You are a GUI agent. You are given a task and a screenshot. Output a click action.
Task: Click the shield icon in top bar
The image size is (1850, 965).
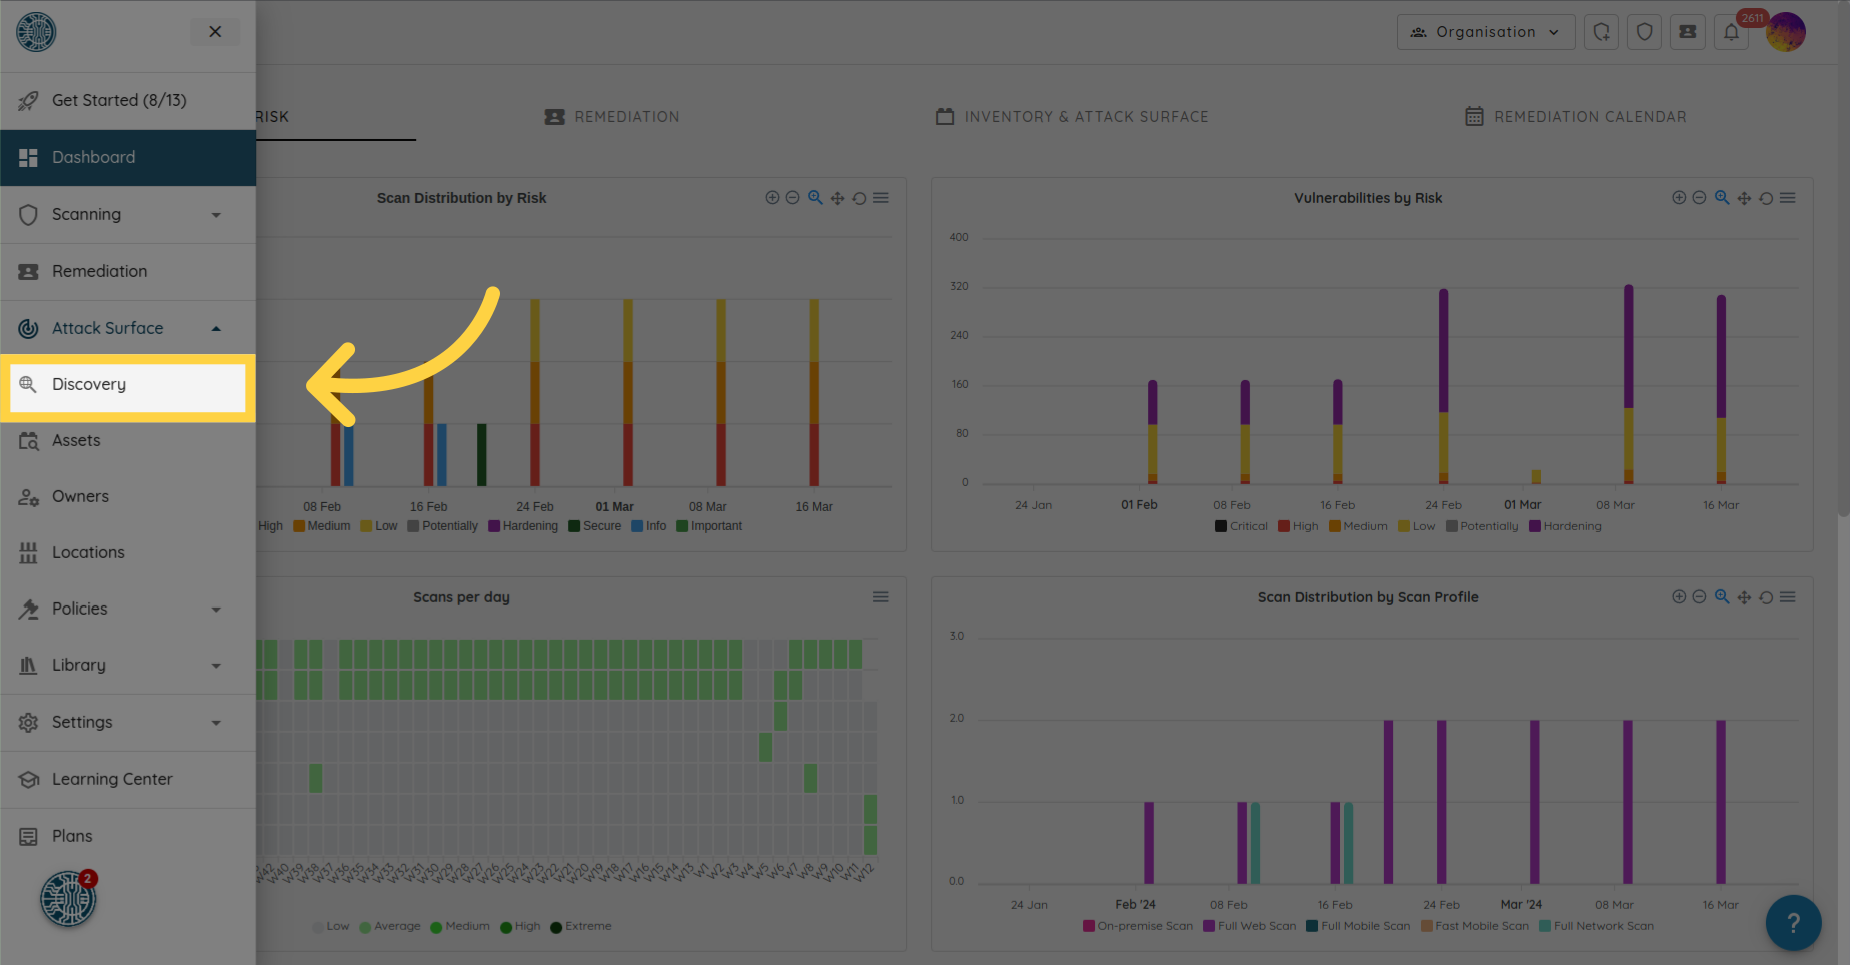[x=1644, y=32]
